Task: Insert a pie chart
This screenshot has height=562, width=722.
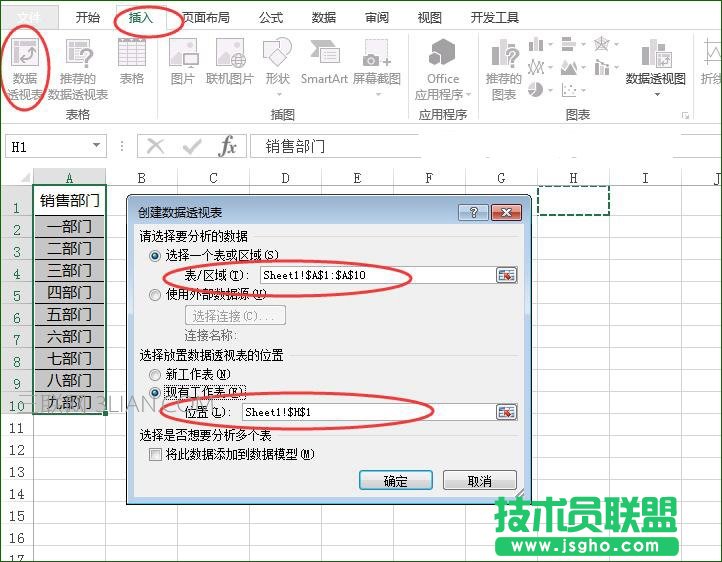Action: (x=540, y=90)
